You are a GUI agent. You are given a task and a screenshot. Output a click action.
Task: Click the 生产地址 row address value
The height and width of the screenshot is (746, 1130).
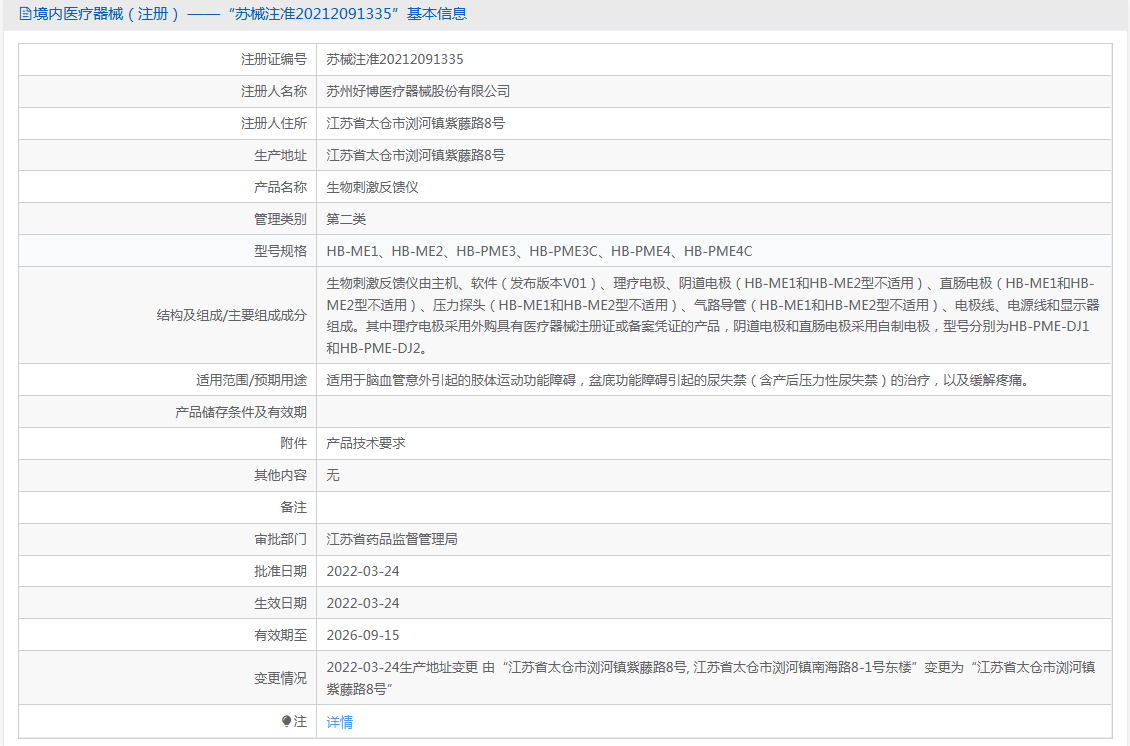[416, 155]
